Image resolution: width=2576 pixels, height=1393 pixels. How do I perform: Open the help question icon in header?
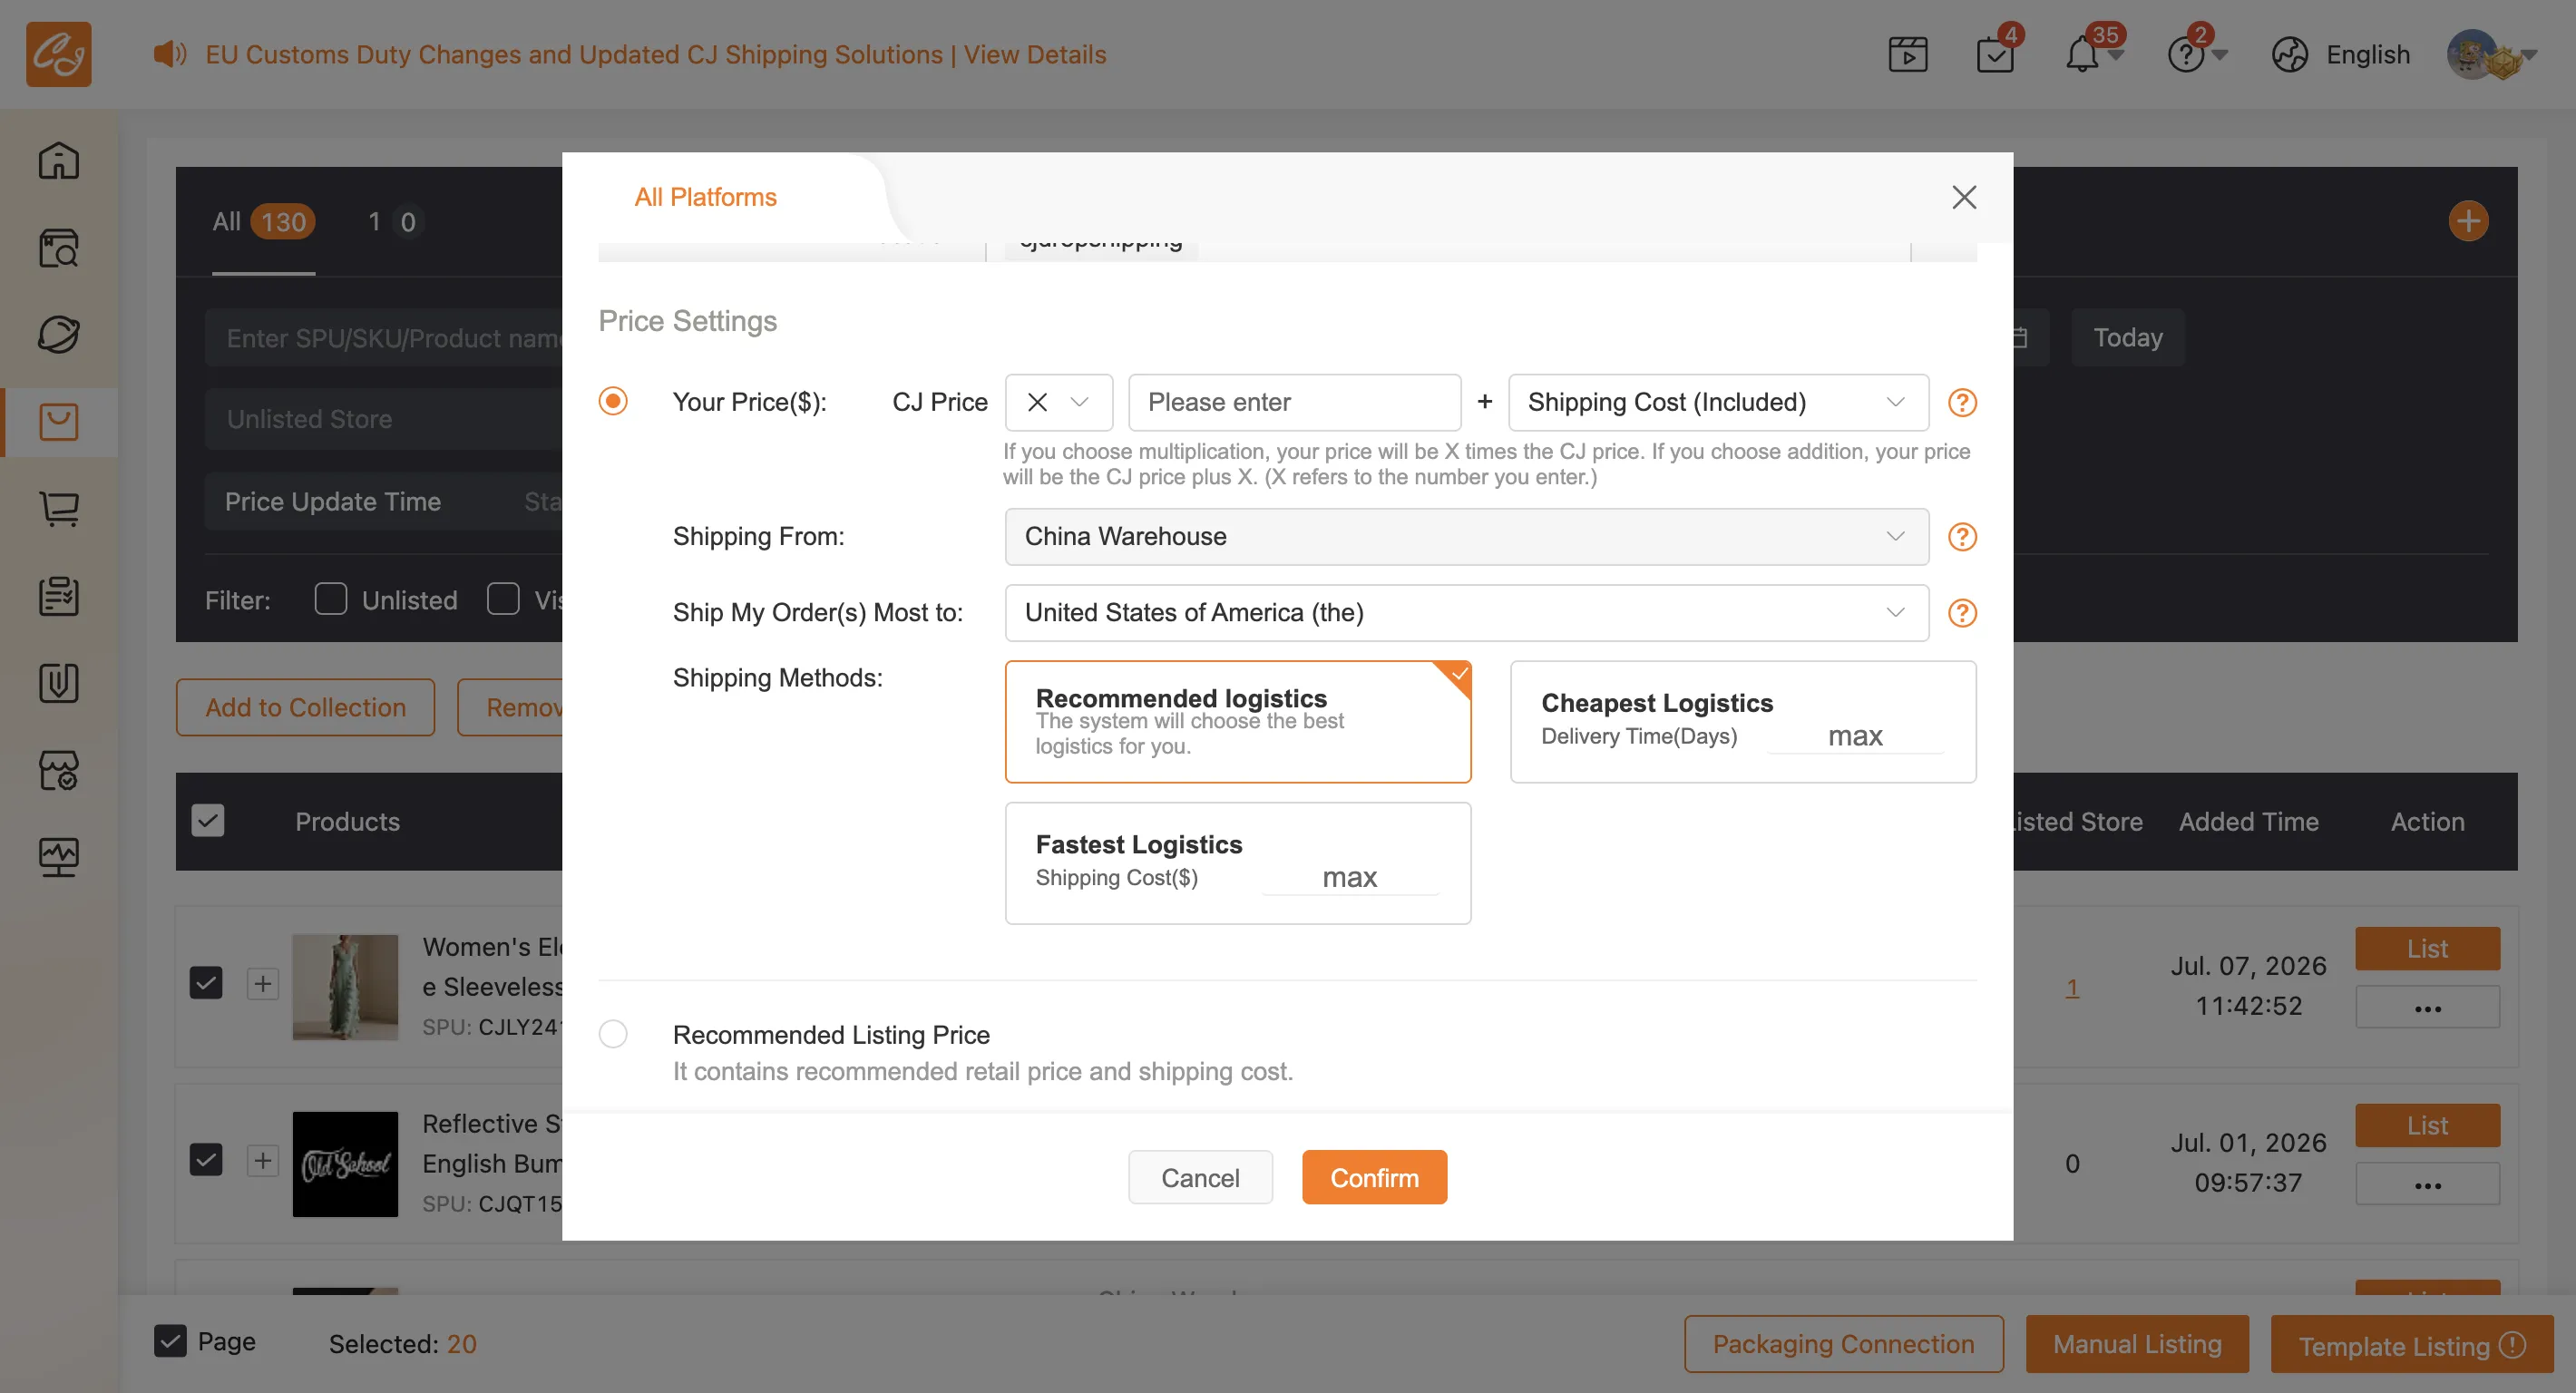click(x=2185, y=54)
